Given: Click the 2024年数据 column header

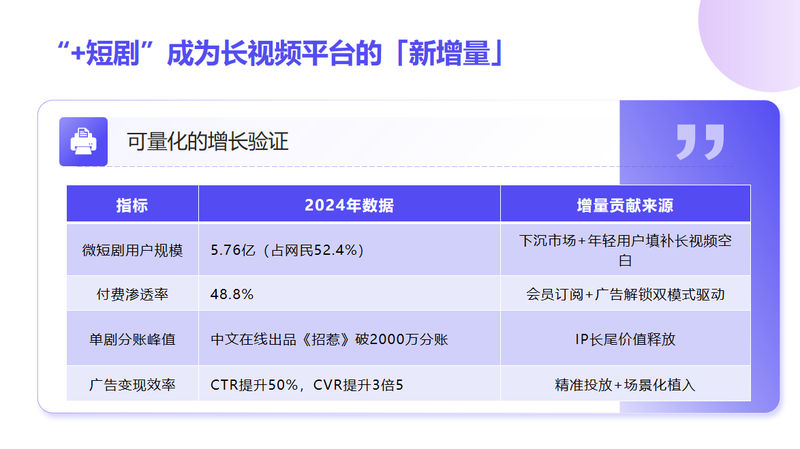Looking at the screenshot, I should (349, 204).
